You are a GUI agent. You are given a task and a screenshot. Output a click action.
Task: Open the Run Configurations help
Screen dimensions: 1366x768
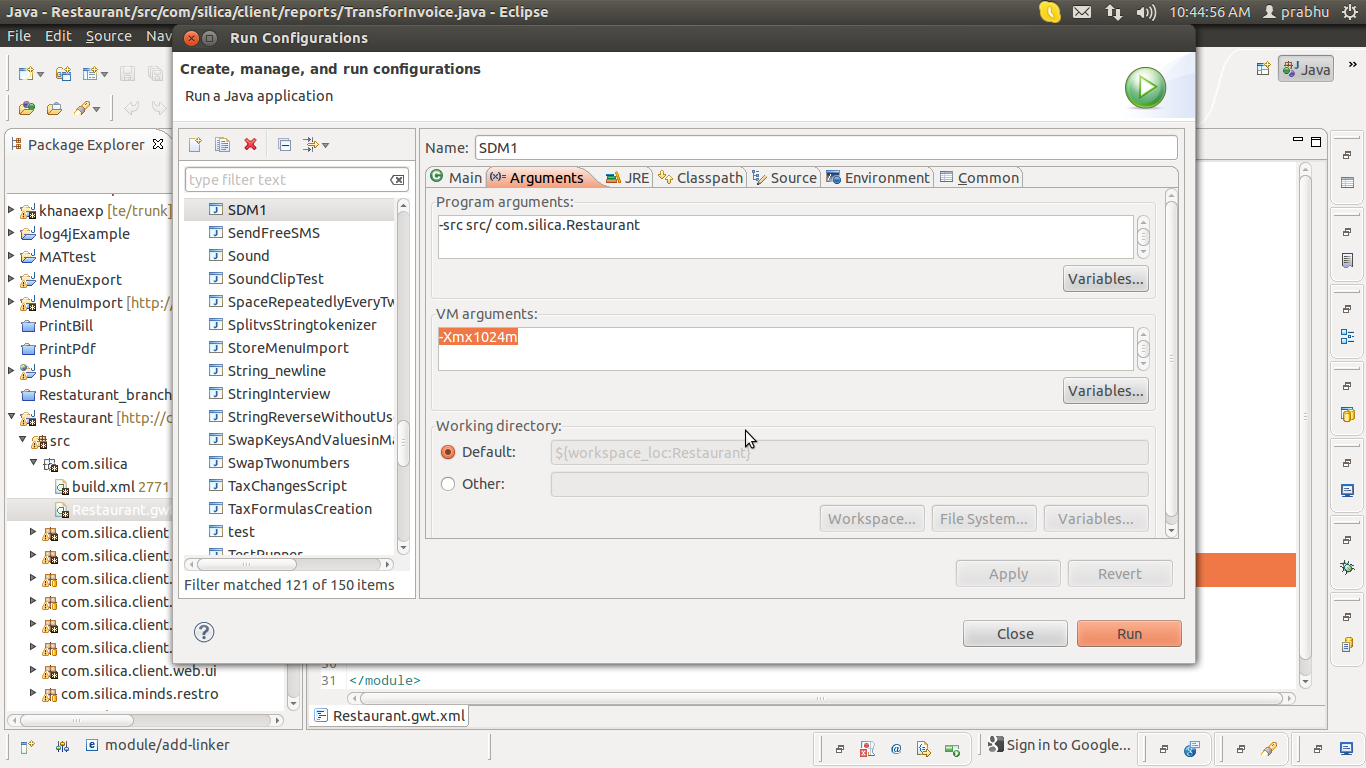click(204, 632)
